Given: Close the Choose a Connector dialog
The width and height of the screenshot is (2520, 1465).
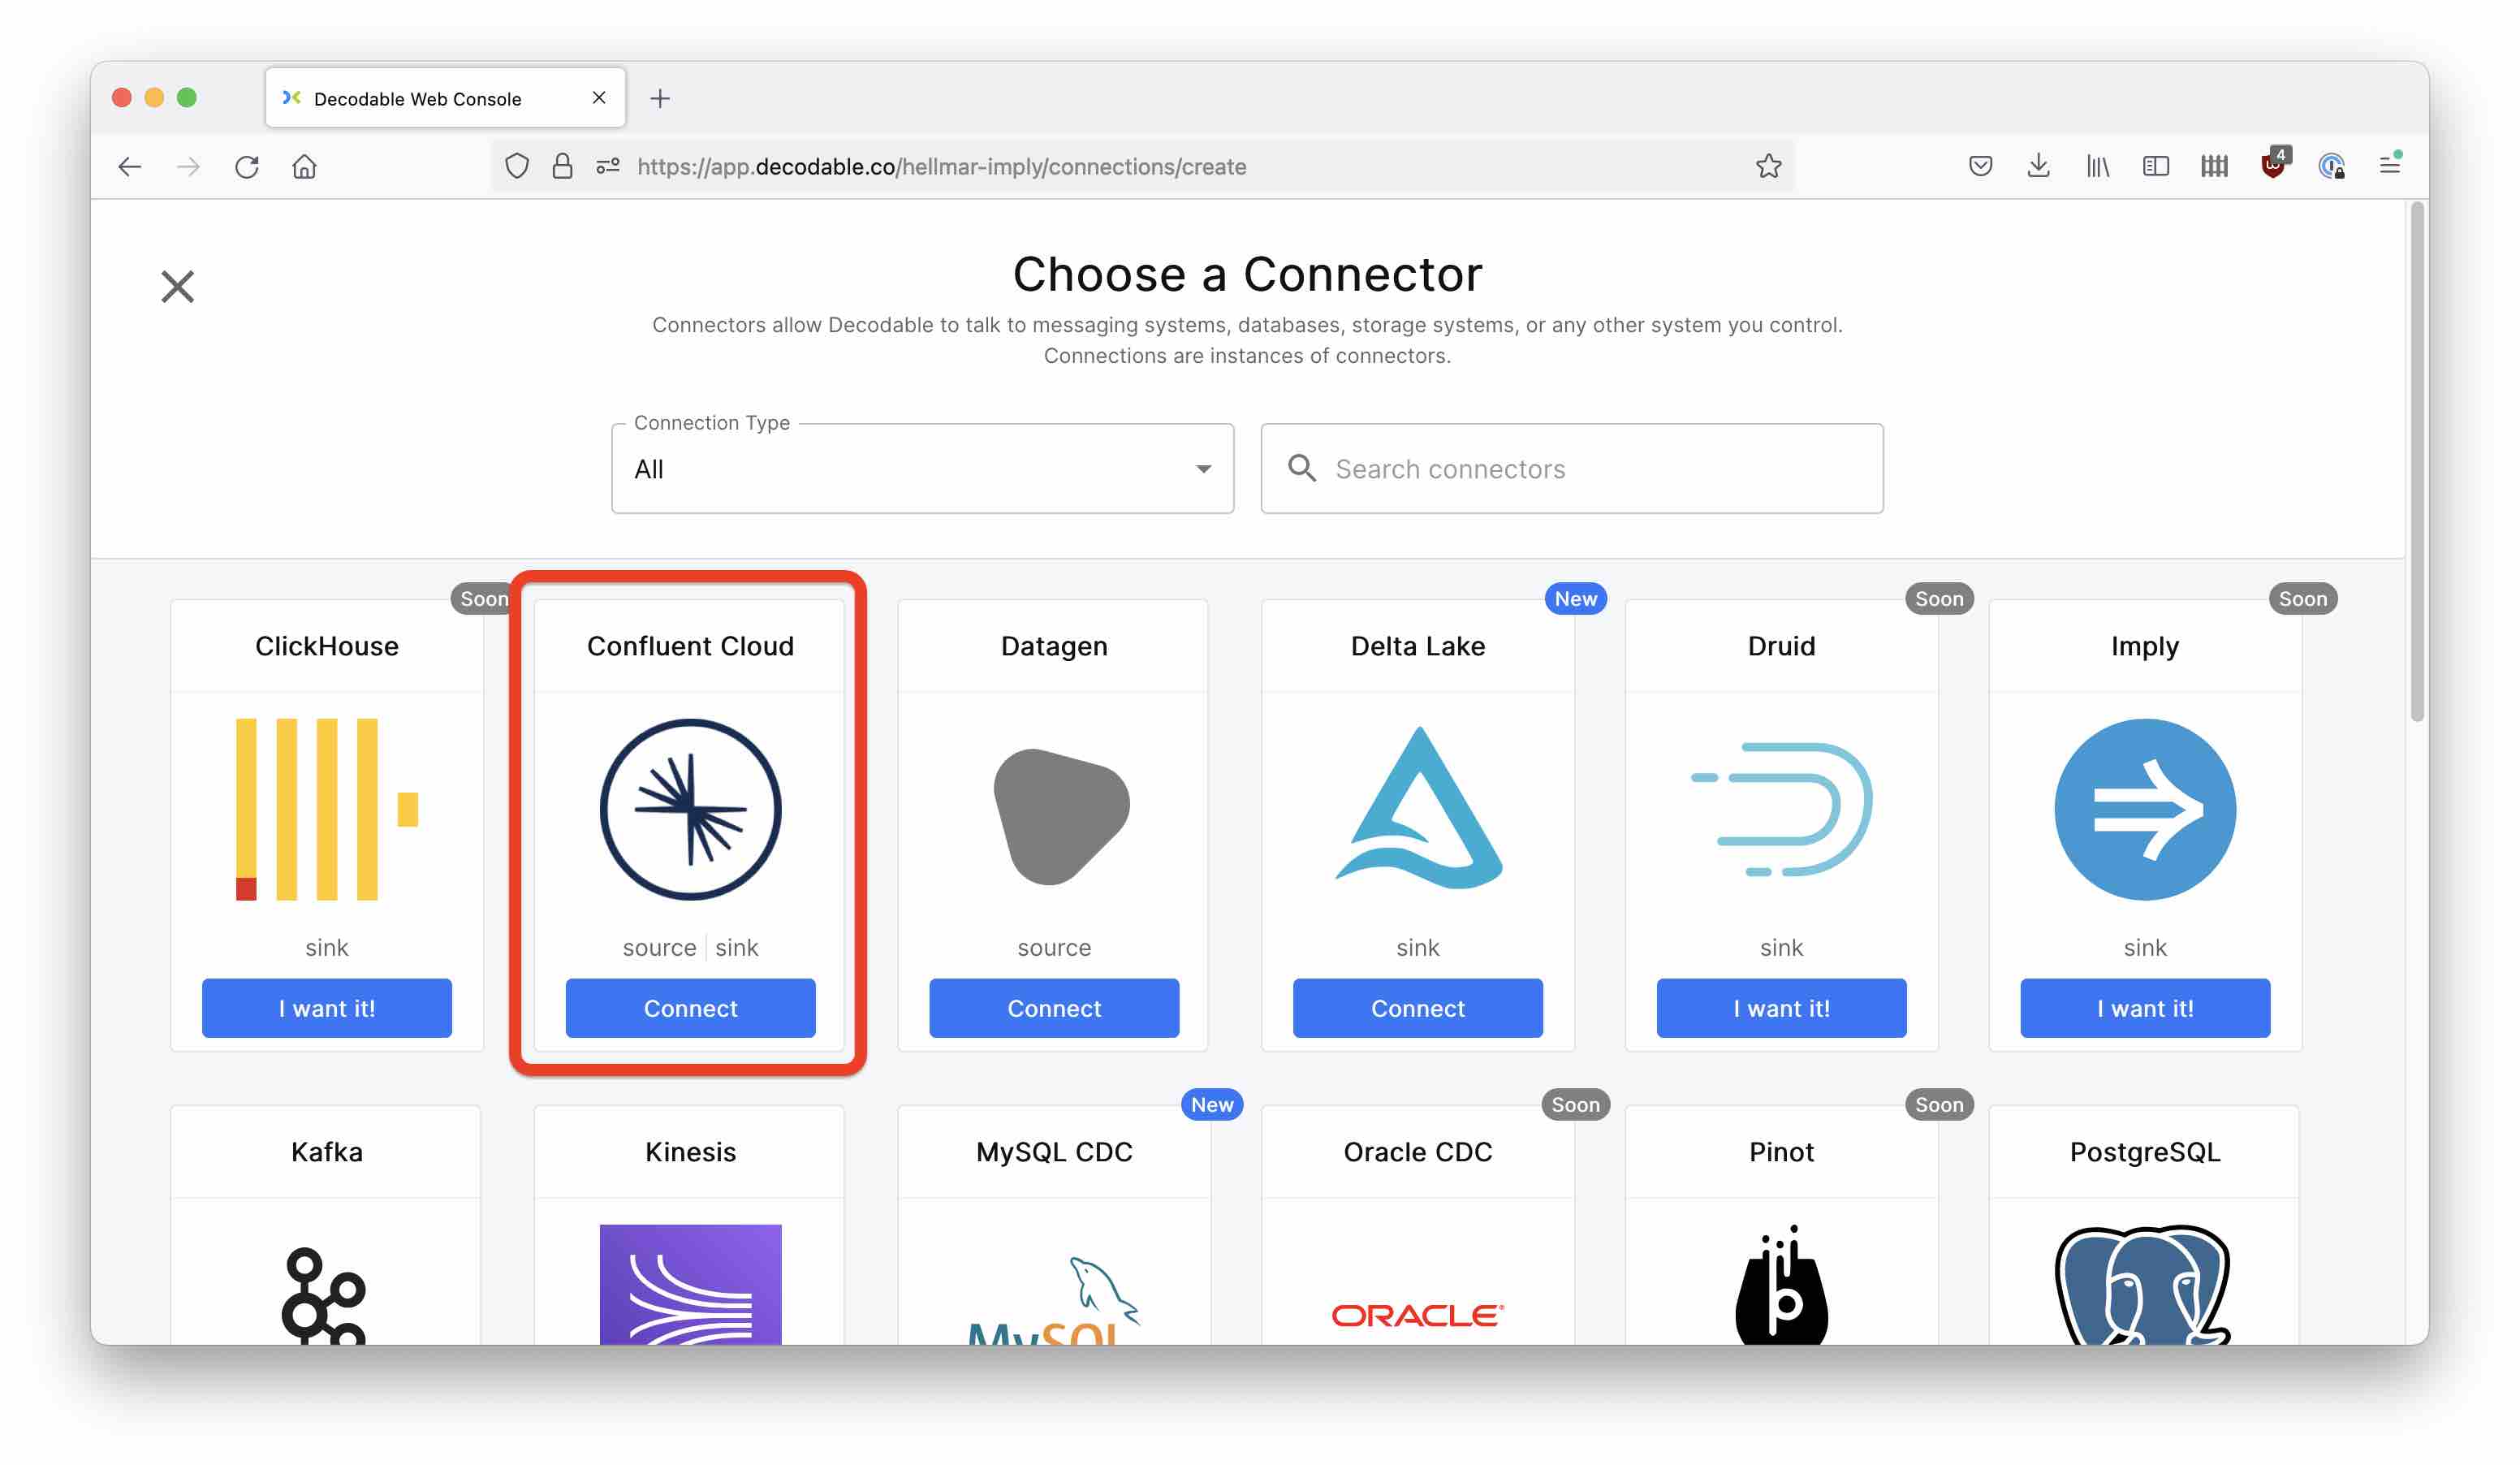Looking at the screenshot, I should click(176, 286).
